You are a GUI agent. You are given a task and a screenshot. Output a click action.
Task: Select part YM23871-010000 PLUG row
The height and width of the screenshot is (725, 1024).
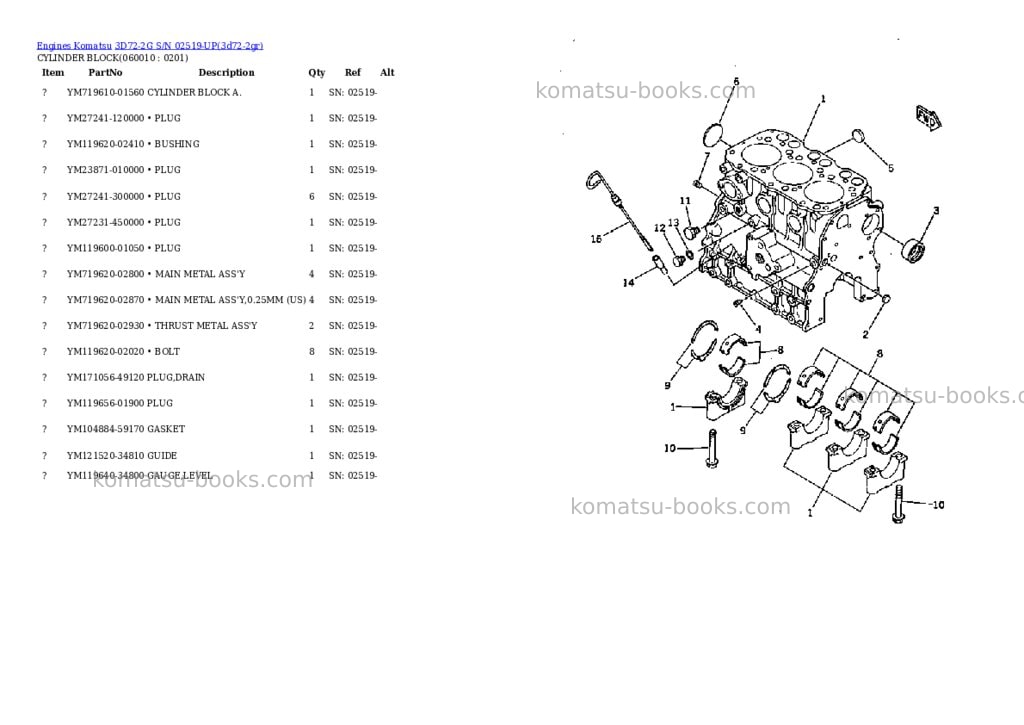tap(210, 170)
